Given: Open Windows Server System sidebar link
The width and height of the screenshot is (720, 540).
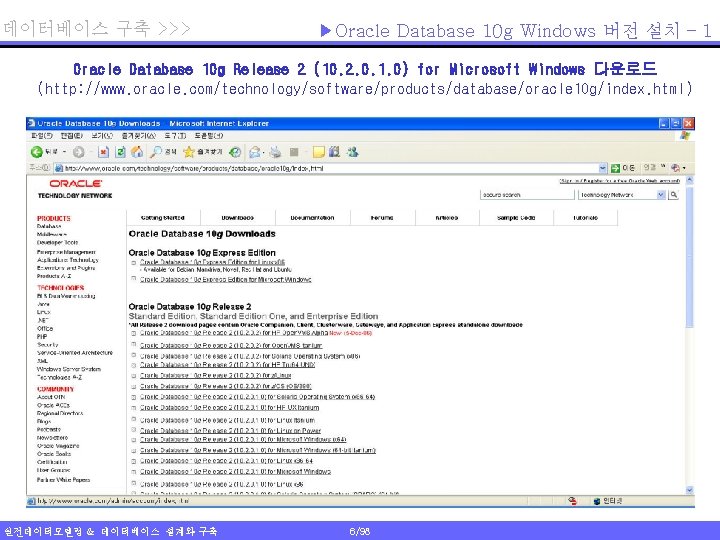Looking at the screenshot, I should pyautogui.click(x=69, y=369).
